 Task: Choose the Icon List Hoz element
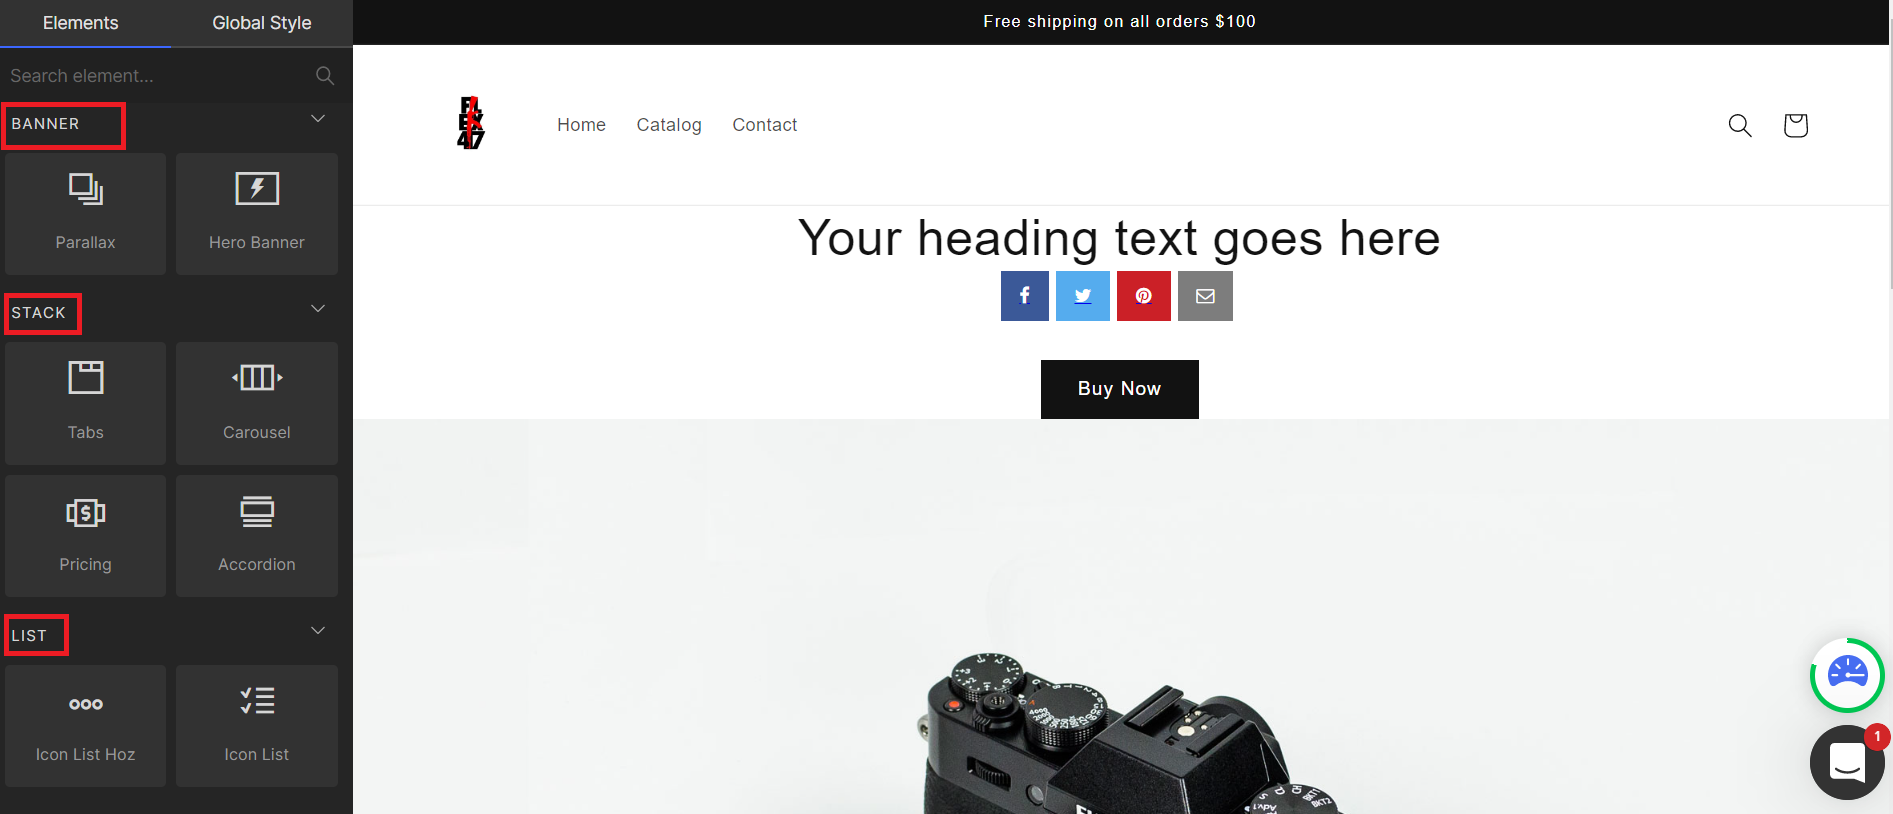click(x=85, y=726)
